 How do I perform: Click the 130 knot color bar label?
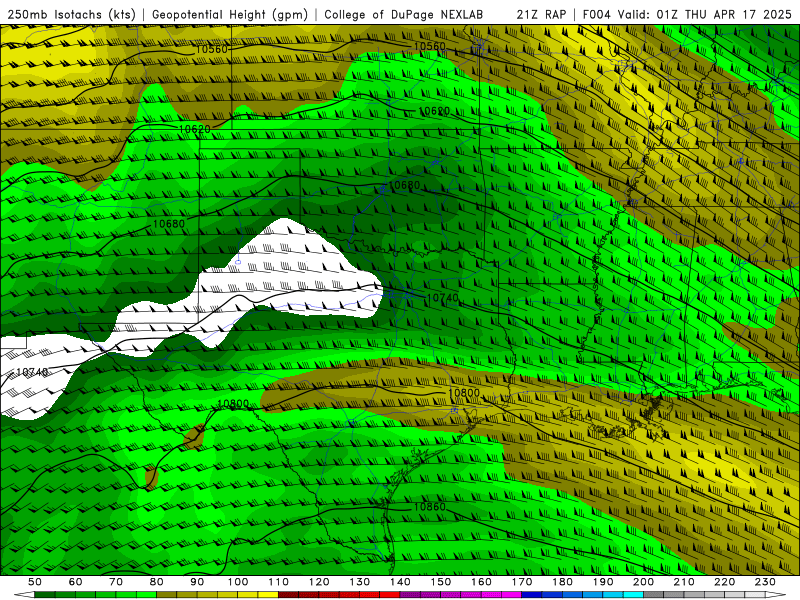click(x=359, y=582)
